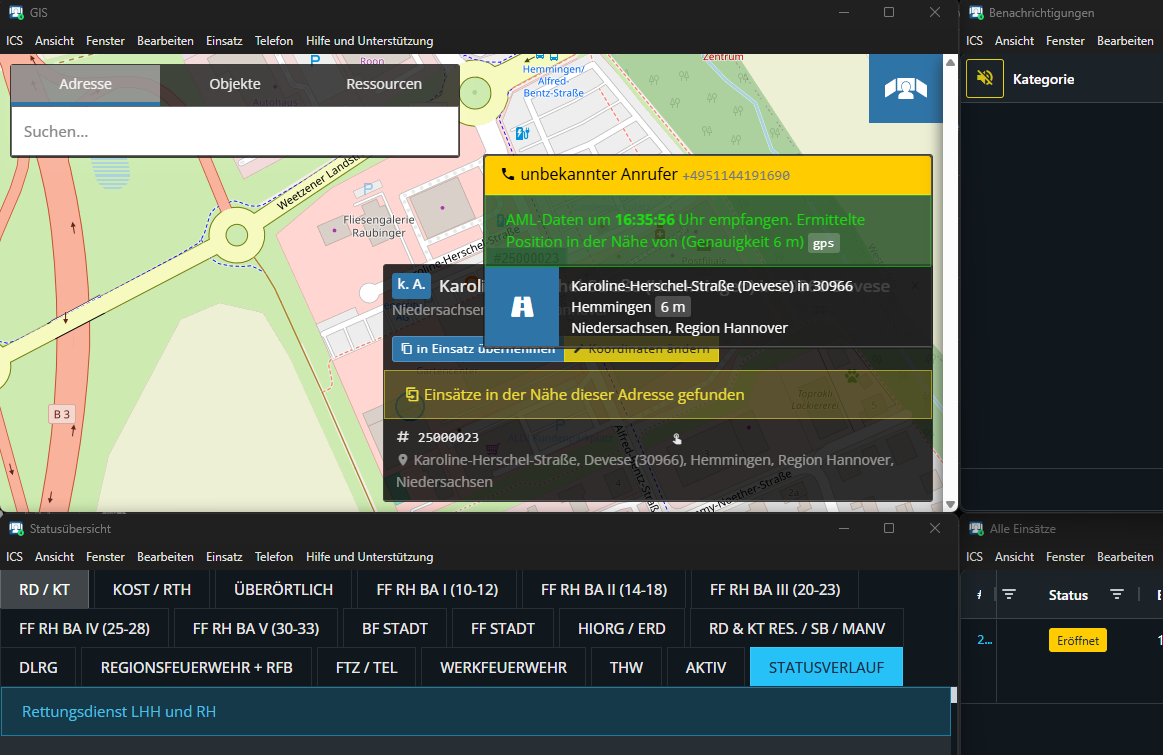Image resolution: width=1163 pixels, height=755 pixels.
Task: Click the call-taker headset icon on the map
Action: pos(906,89)
